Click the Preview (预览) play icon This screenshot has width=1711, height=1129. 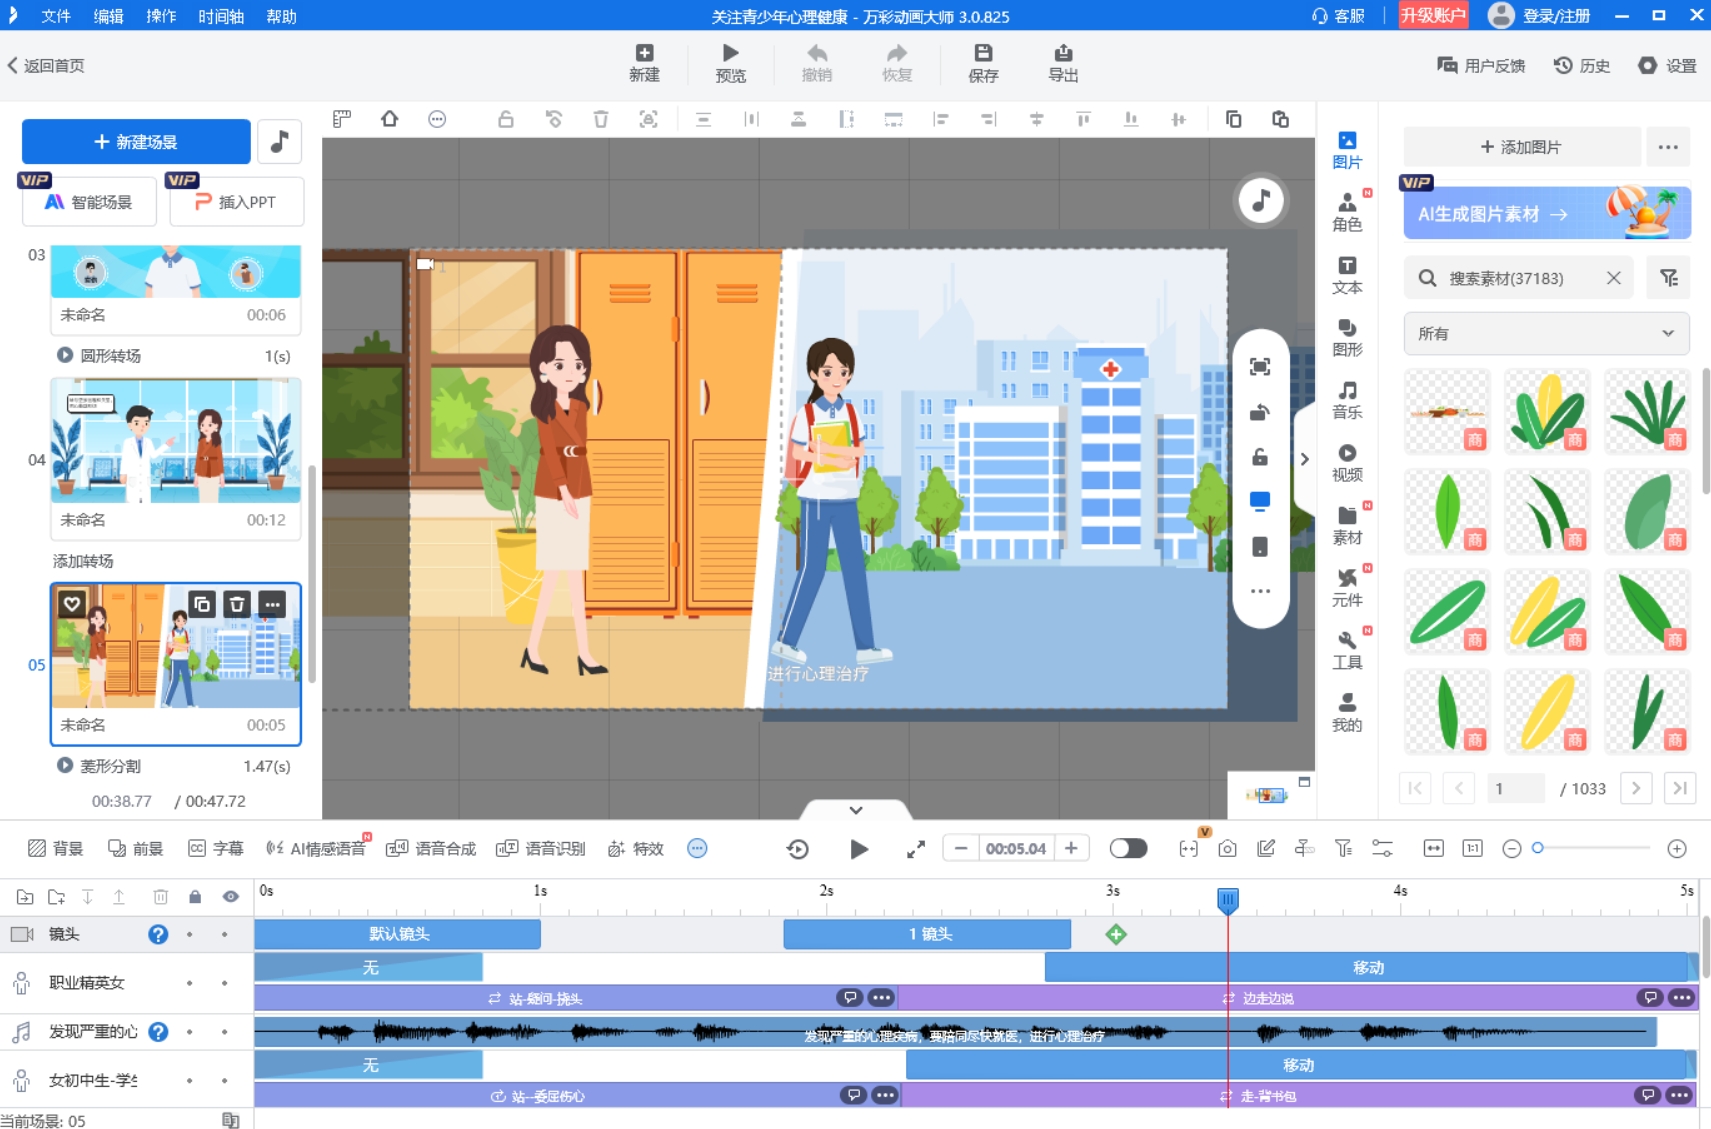(x=730, y=54)
